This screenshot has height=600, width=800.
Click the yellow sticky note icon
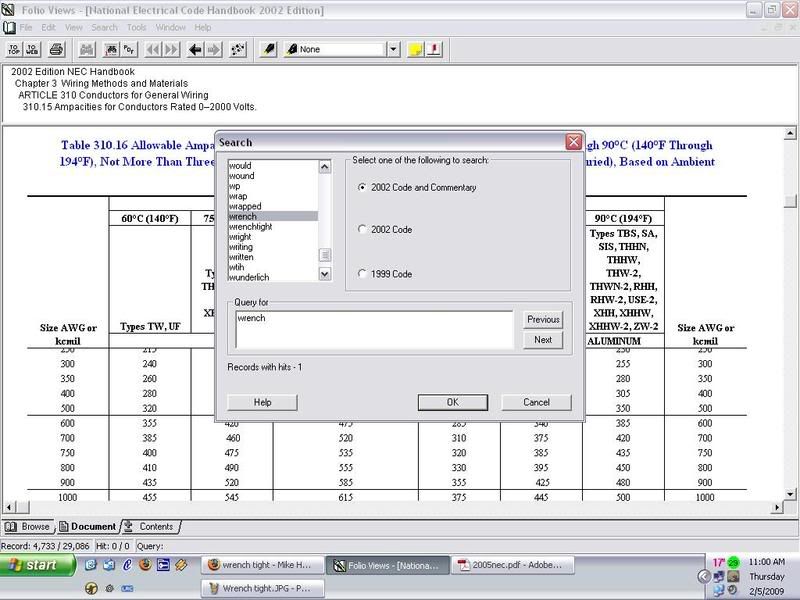415,49
